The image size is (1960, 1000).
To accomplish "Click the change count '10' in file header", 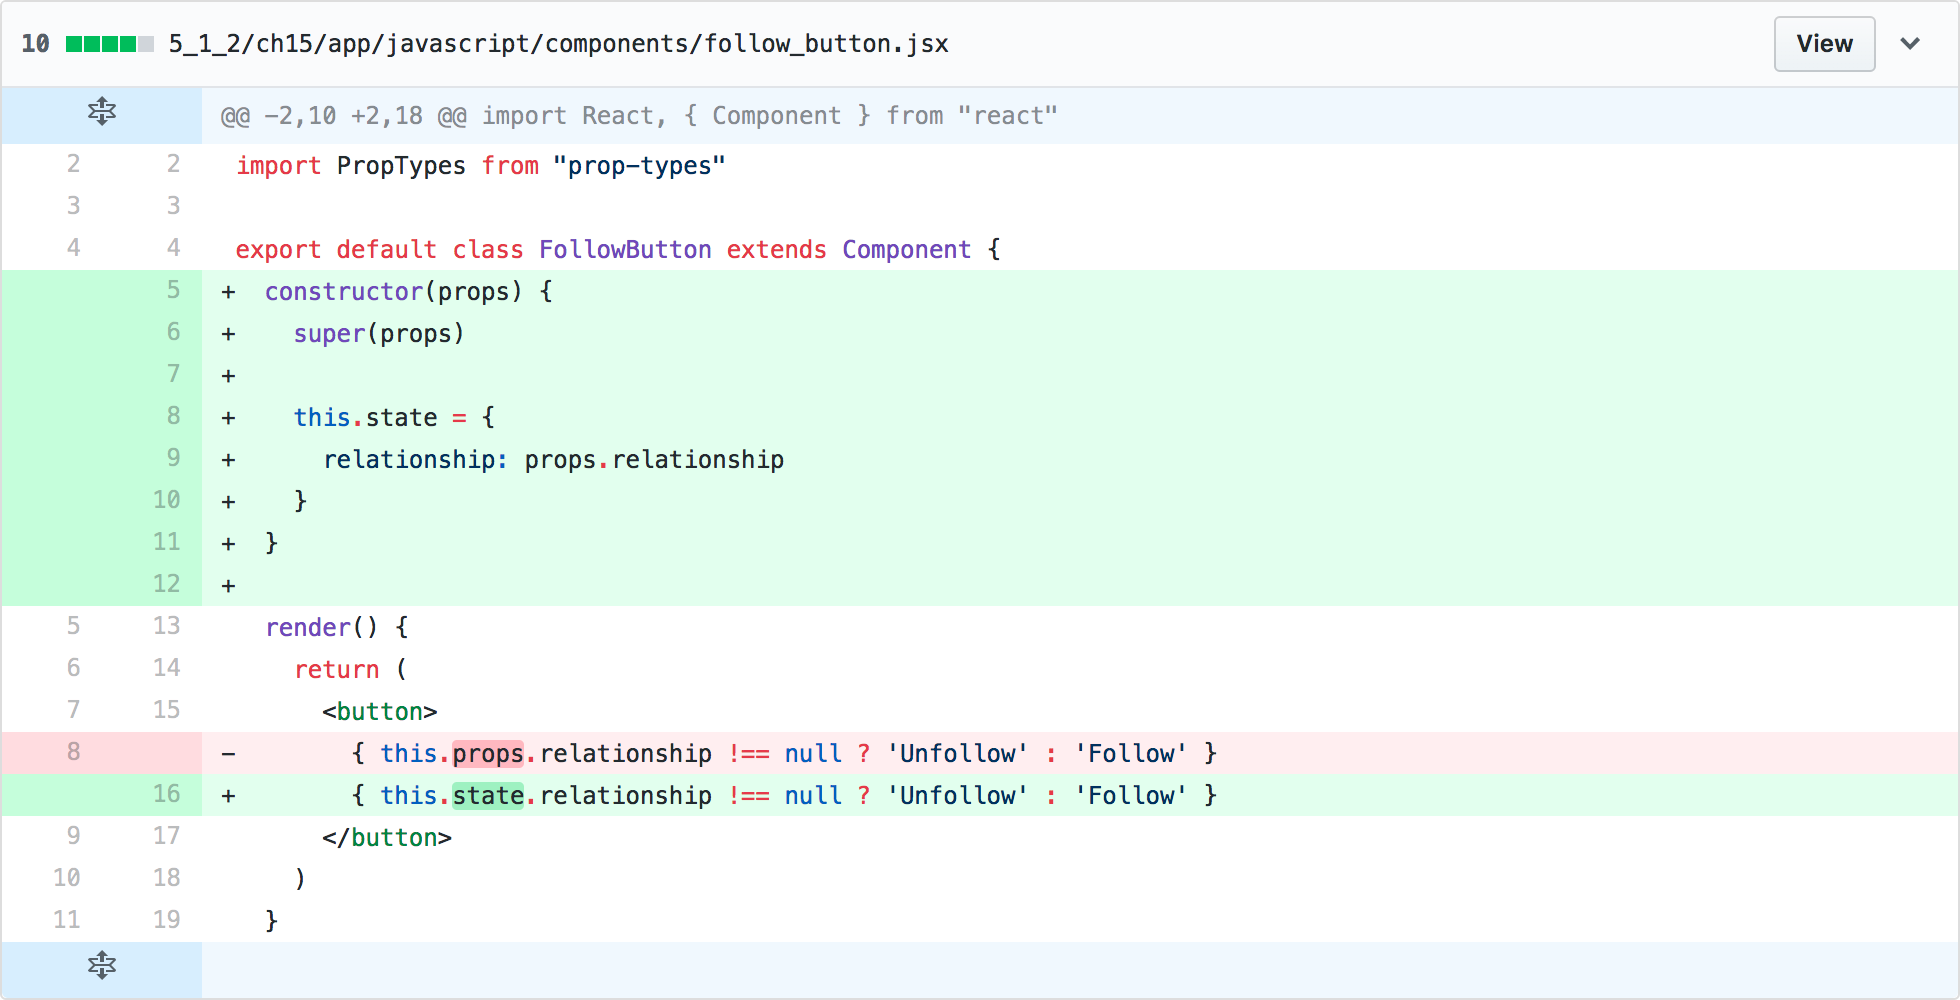I will (x=35, y=44).
